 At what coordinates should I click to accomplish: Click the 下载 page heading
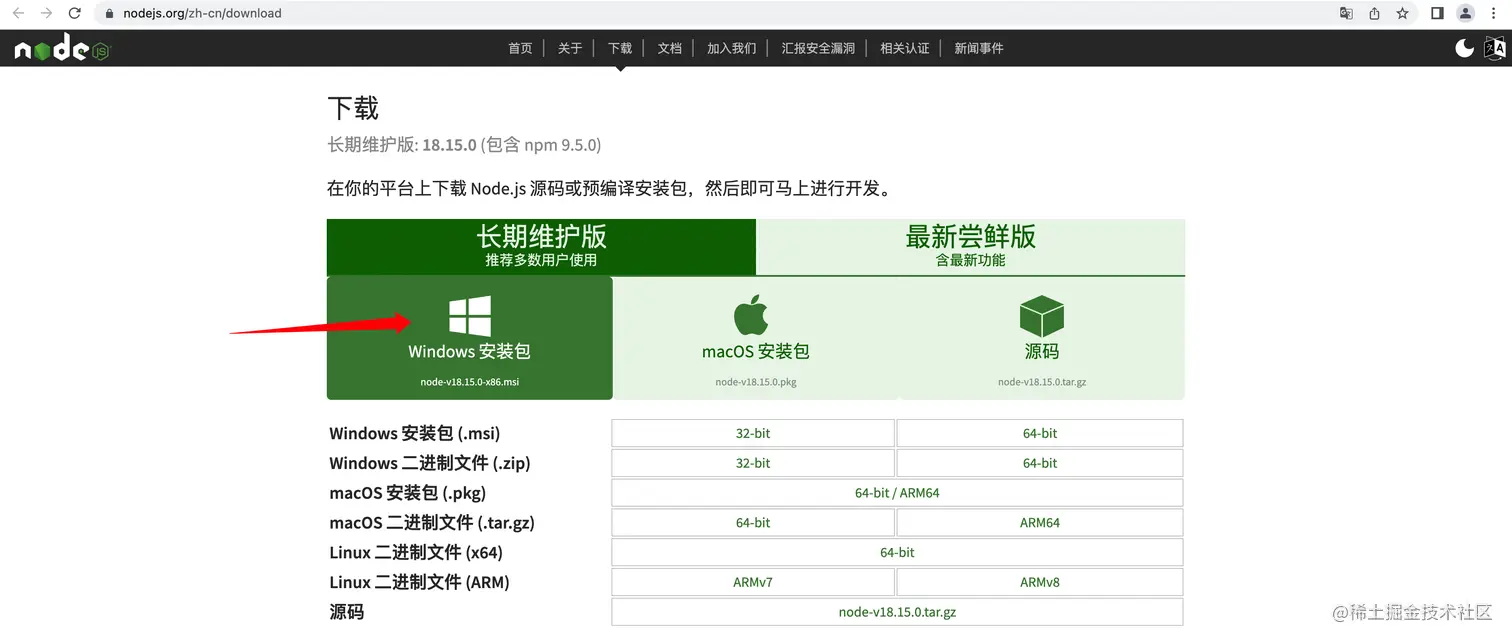pos(353,108)
